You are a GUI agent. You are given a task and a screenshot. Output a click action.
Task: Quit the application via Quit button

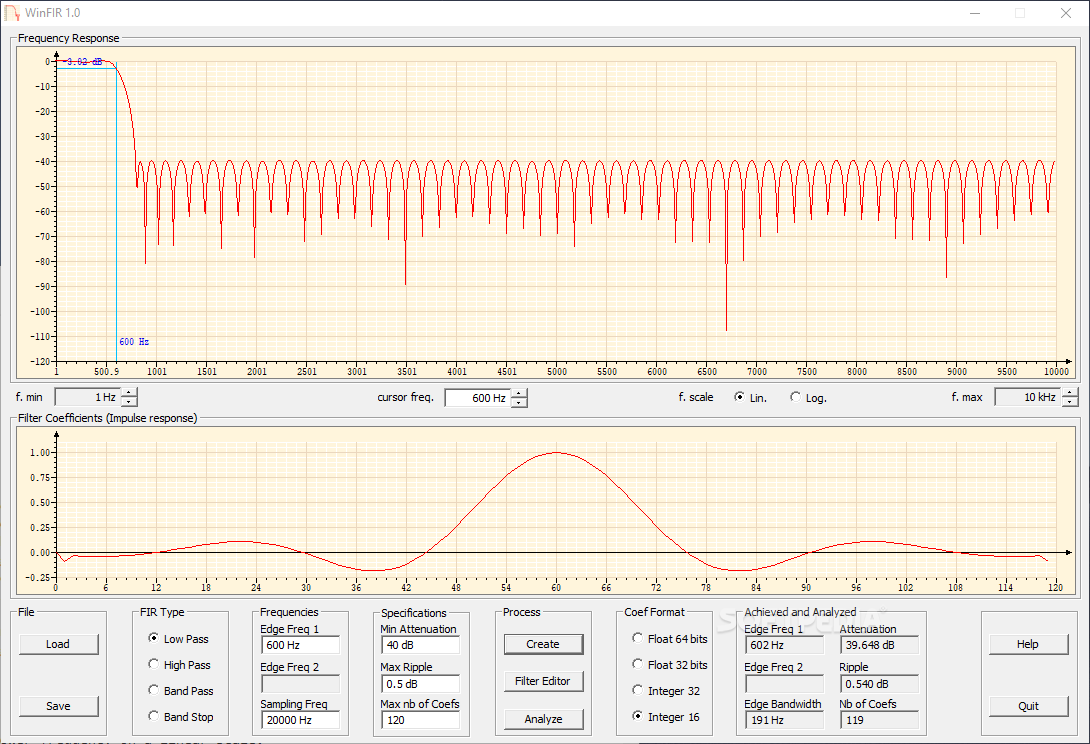[x=1028, y=706]
